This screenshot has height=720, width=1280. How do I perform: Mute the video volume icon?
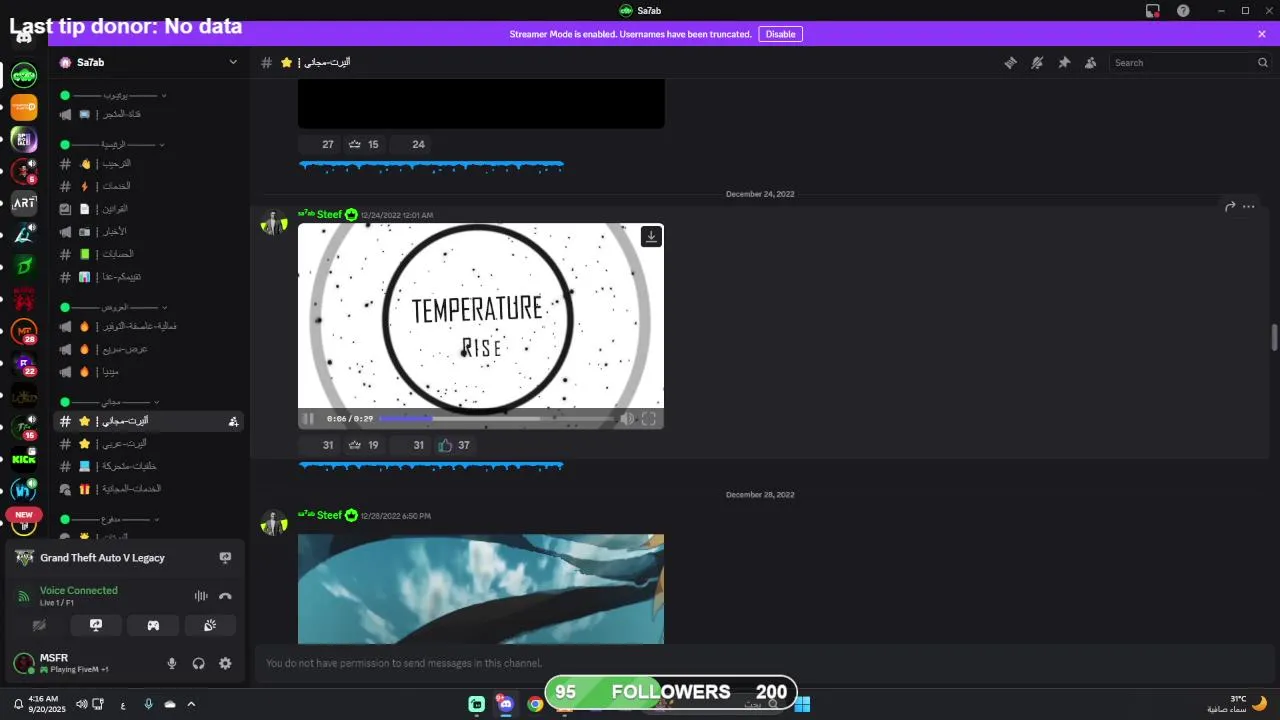coord(627,419)
